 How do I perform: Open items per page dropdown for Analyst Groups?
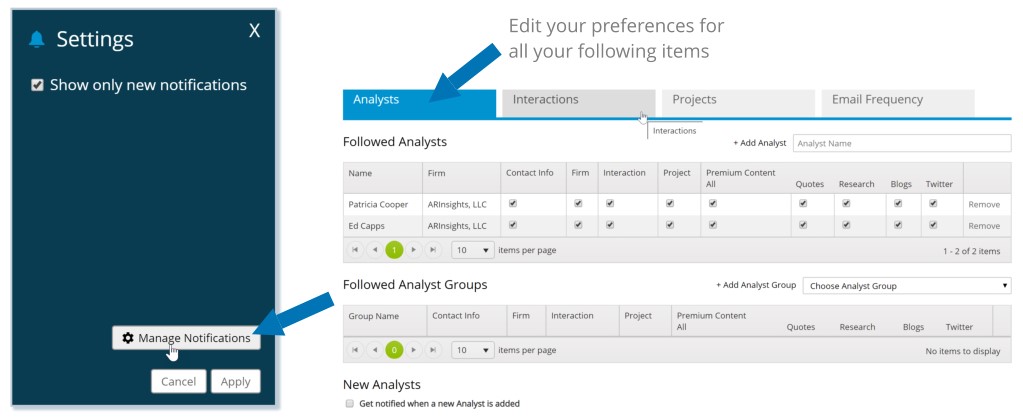pyautogui.click(x=473, y=350)
